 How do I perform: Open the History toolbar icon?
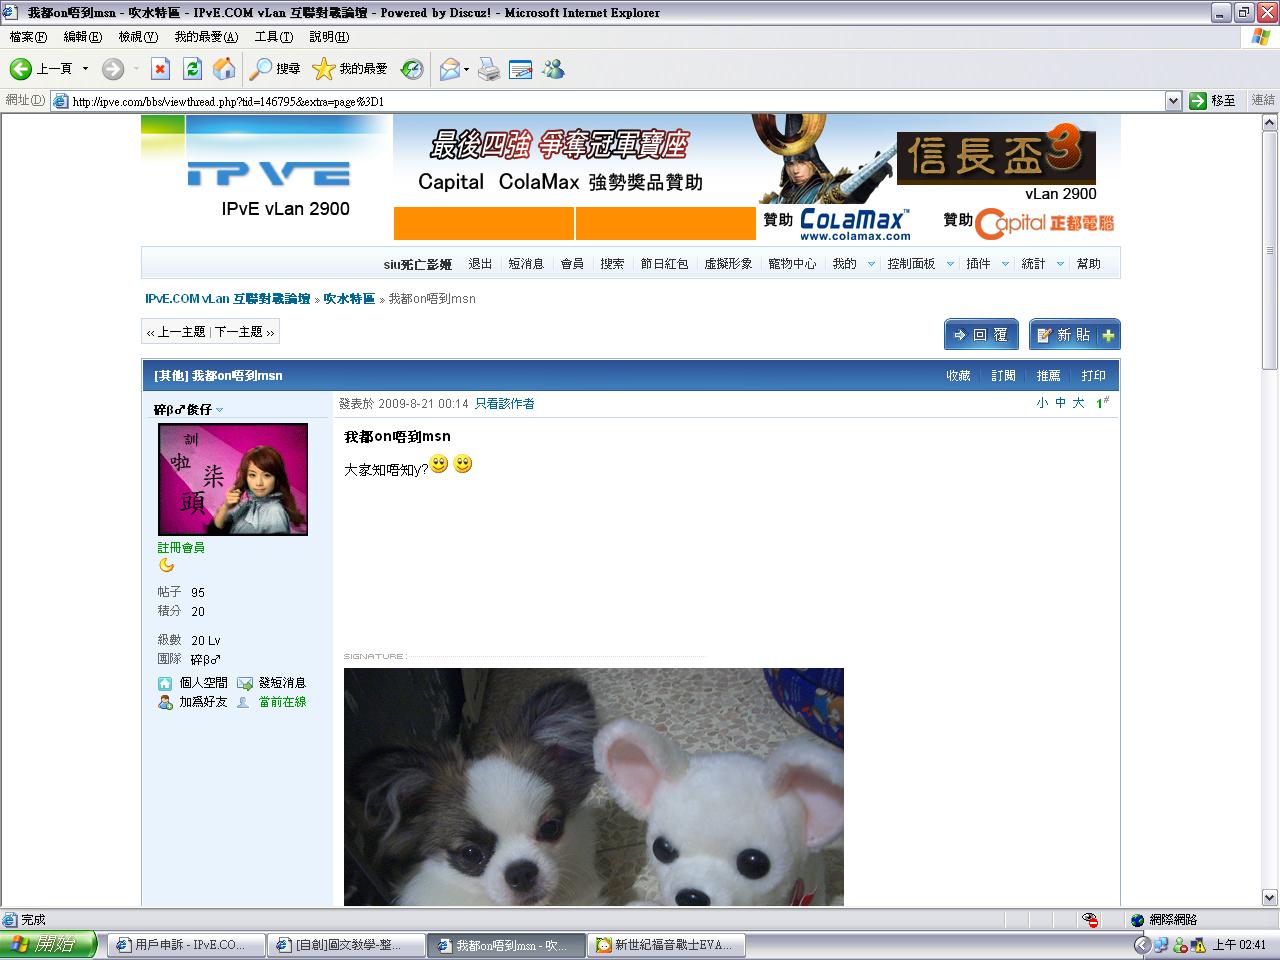click(412, 69)
